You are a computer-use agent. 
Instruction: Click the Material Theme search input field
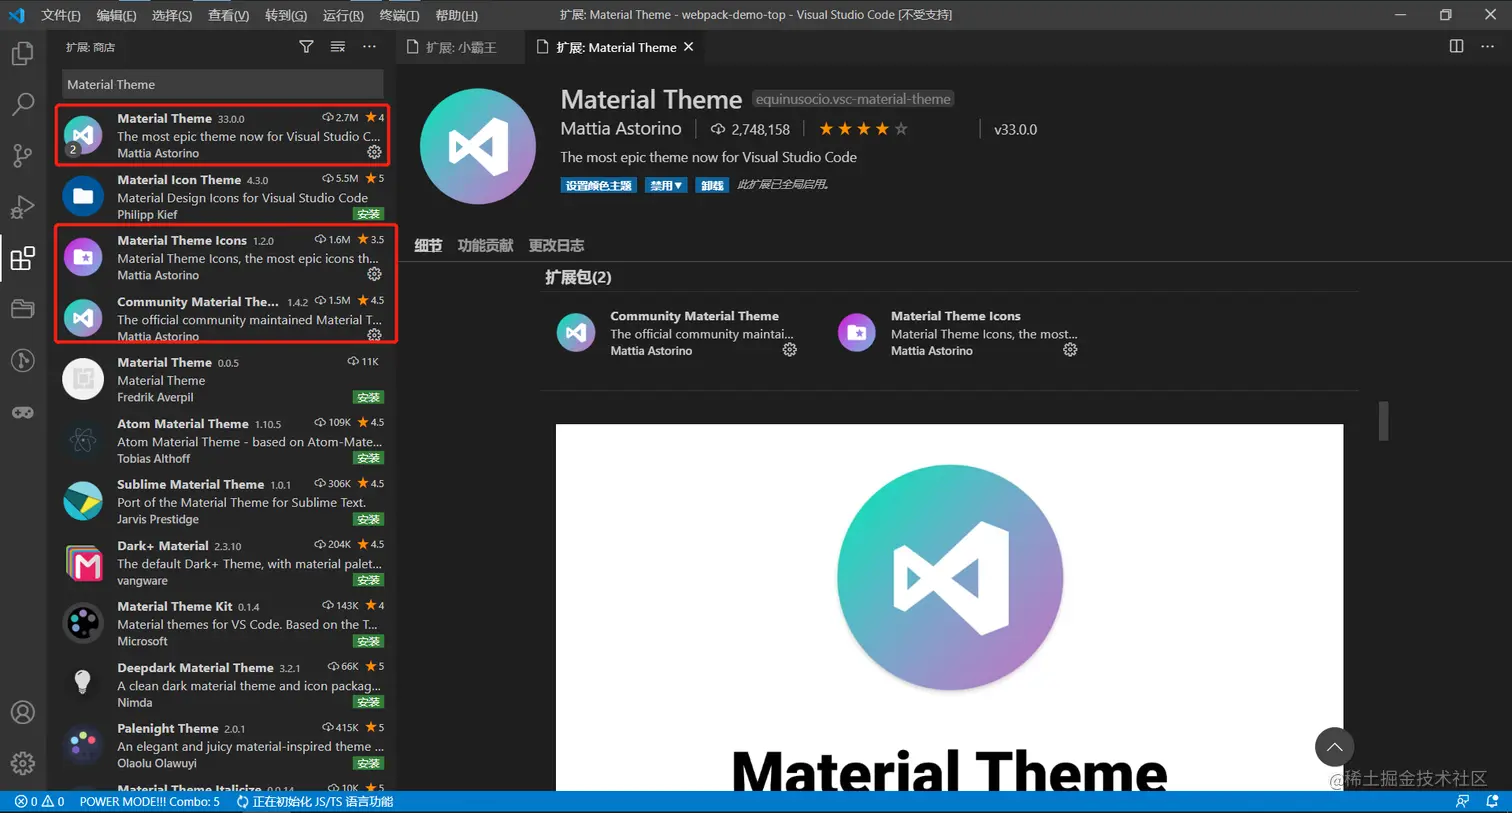222,84
